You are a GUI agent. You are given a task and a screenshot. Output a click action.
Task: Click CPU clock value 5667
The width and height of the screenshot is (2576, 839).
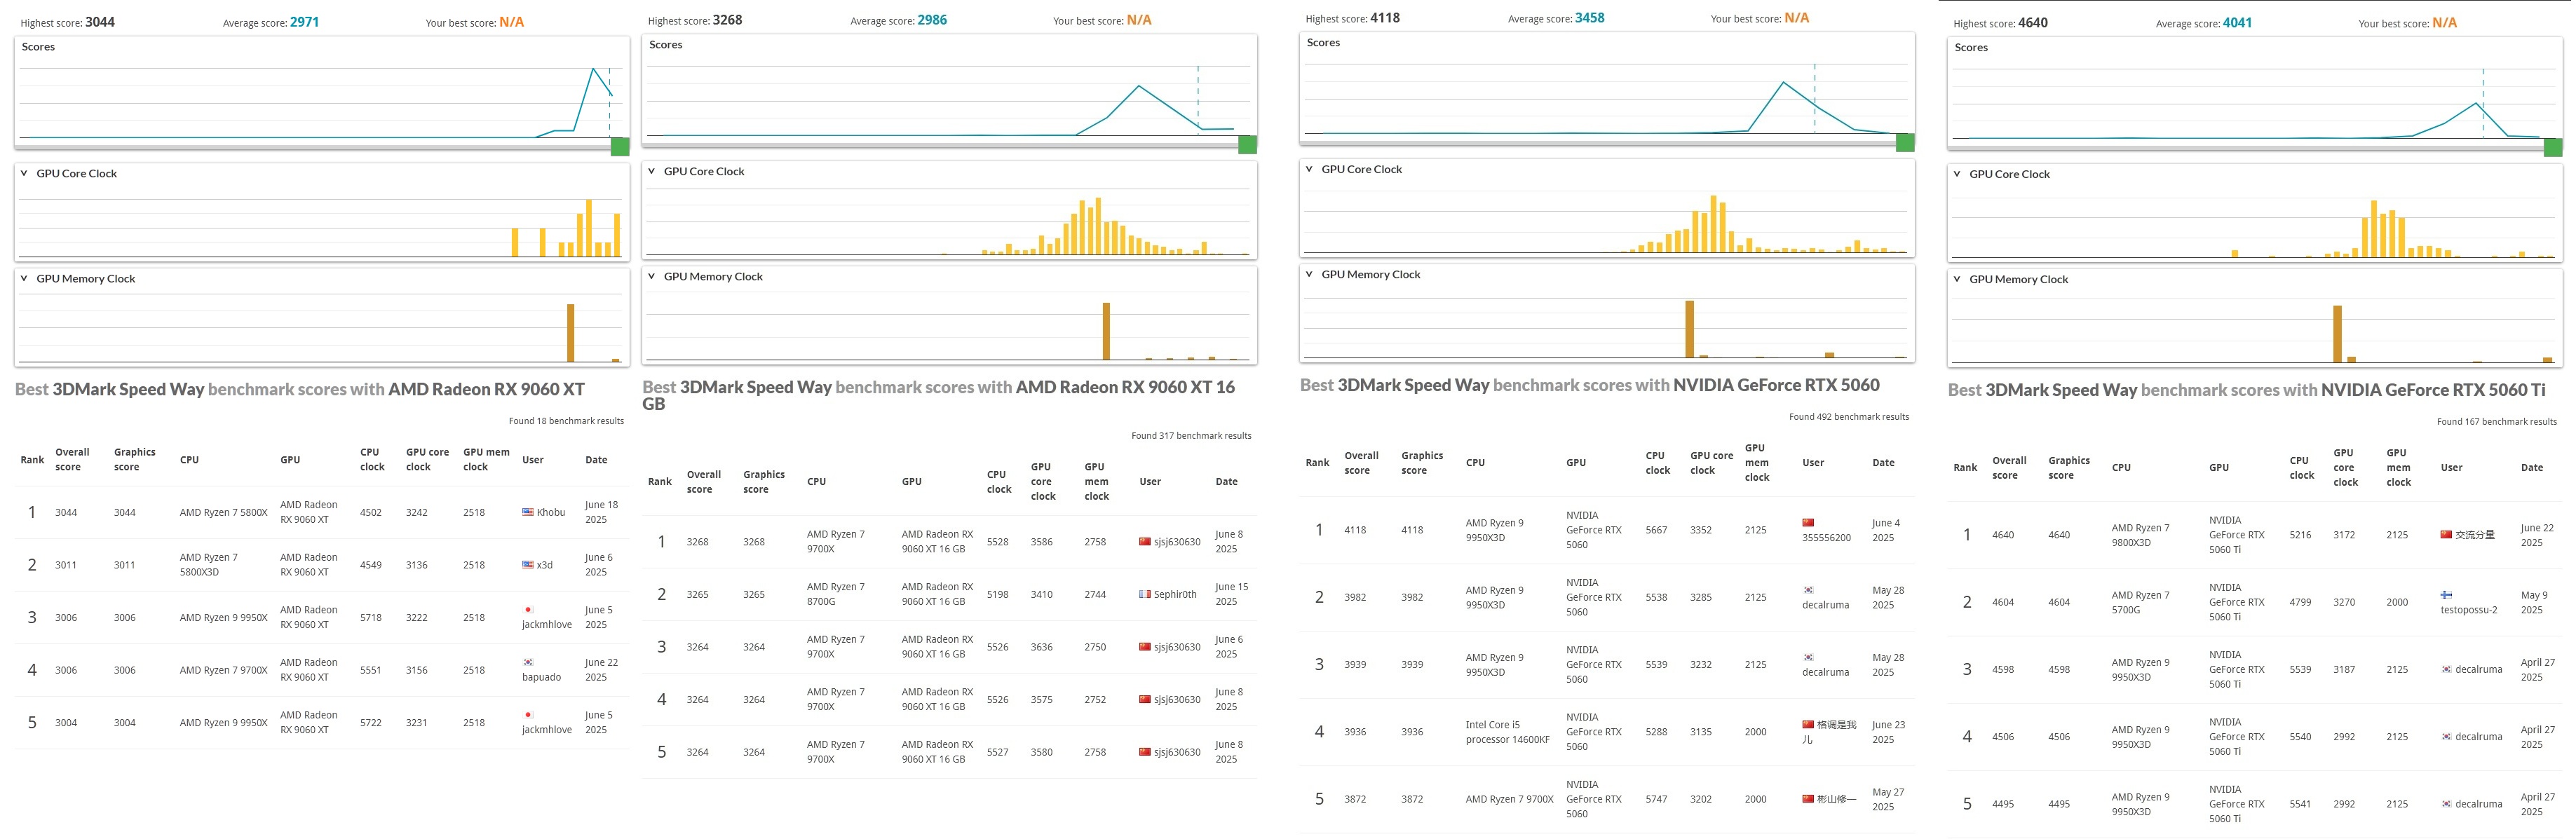pos(1657,531)
